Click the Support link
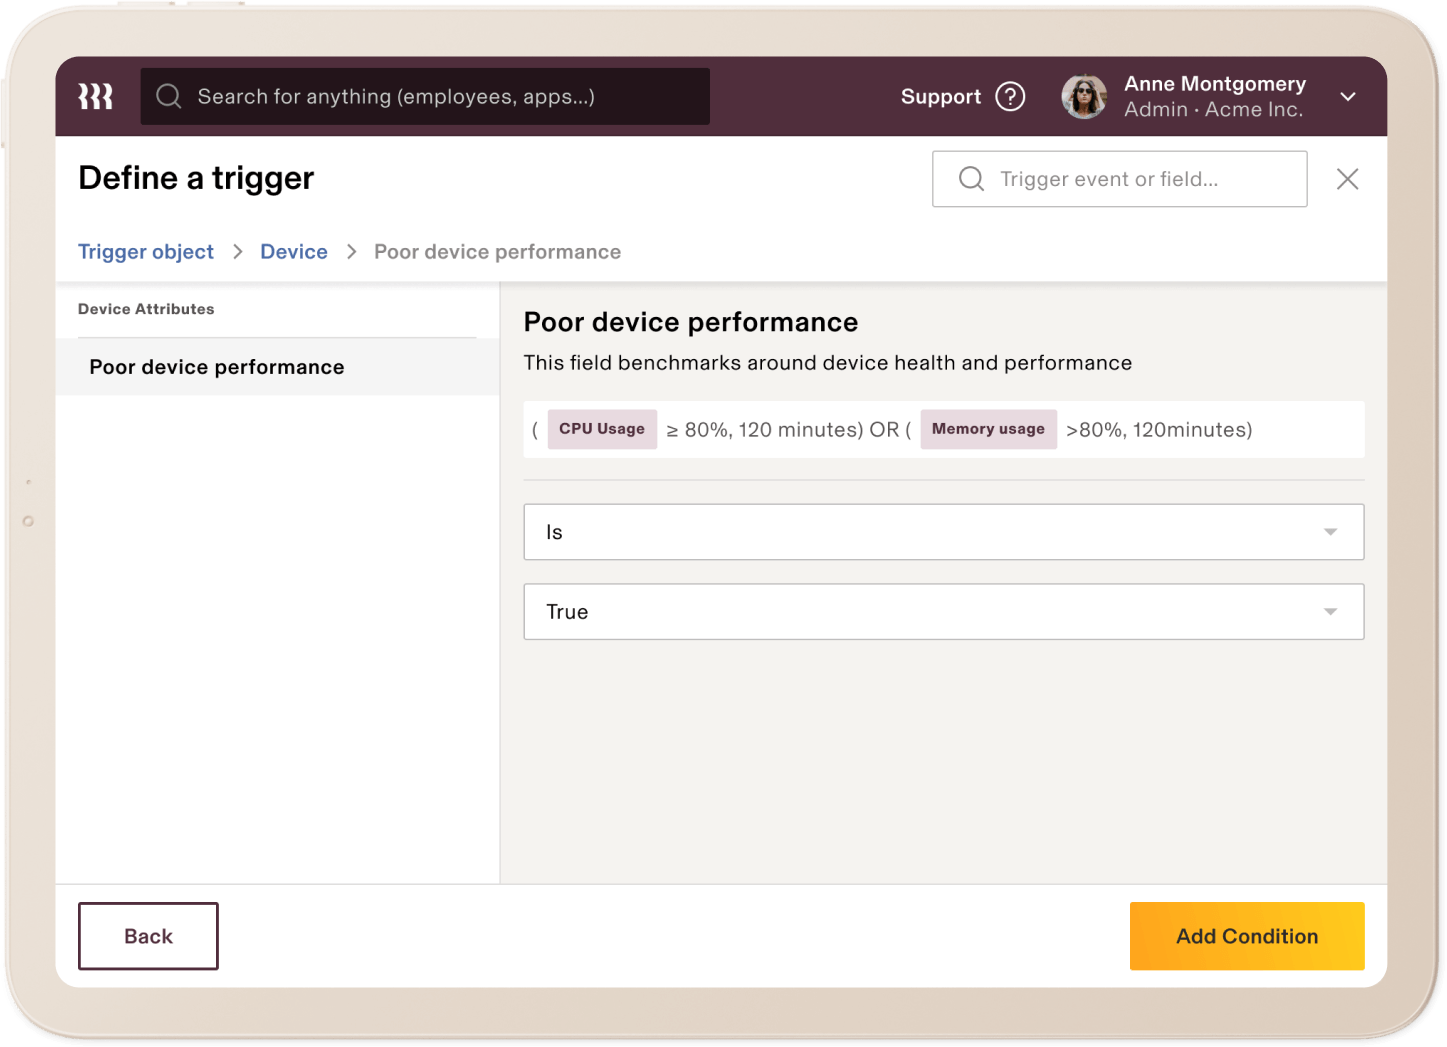The image size is (1447, 1047). tap(941, 96)
